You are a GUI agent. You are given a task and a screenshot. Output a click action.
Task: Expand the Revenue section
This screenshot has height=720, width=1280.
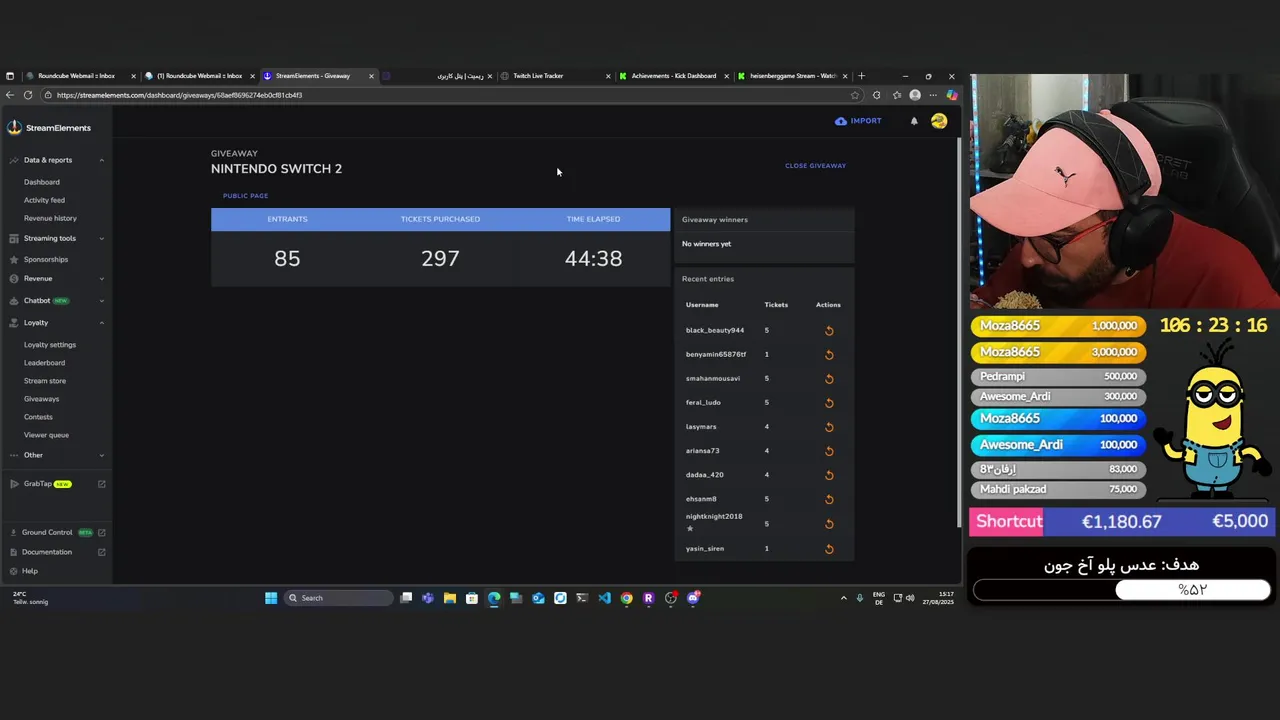[56, 279]
